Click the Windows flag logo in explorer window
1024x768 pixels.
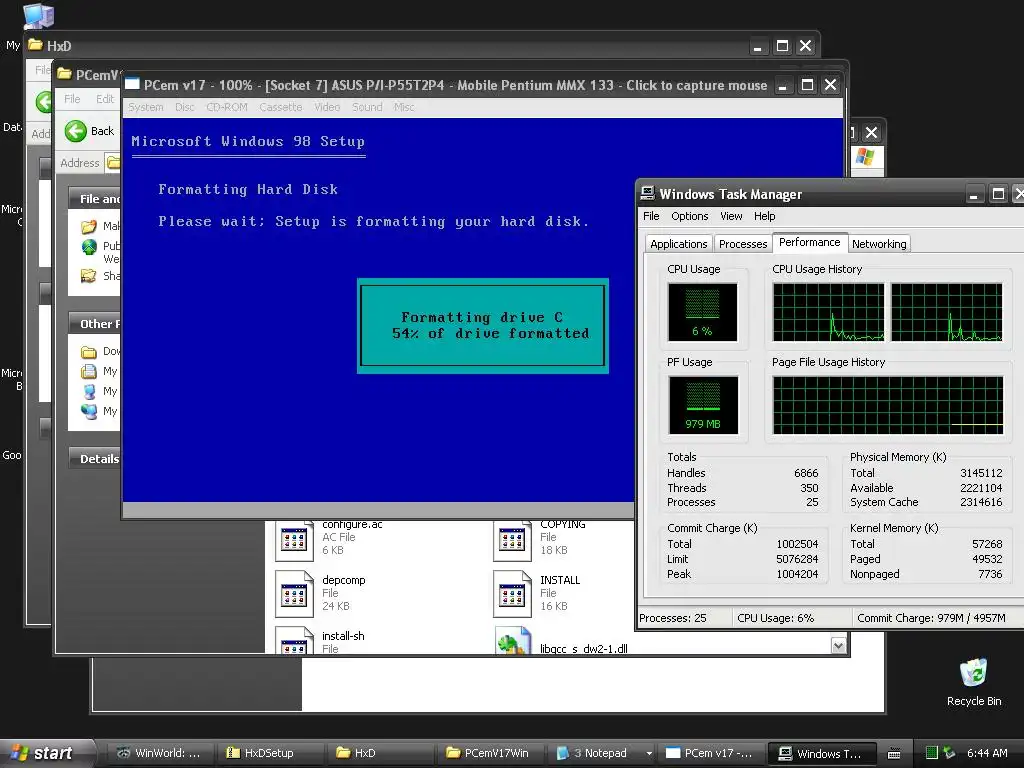pyautogui.click(x=865, y=157)
